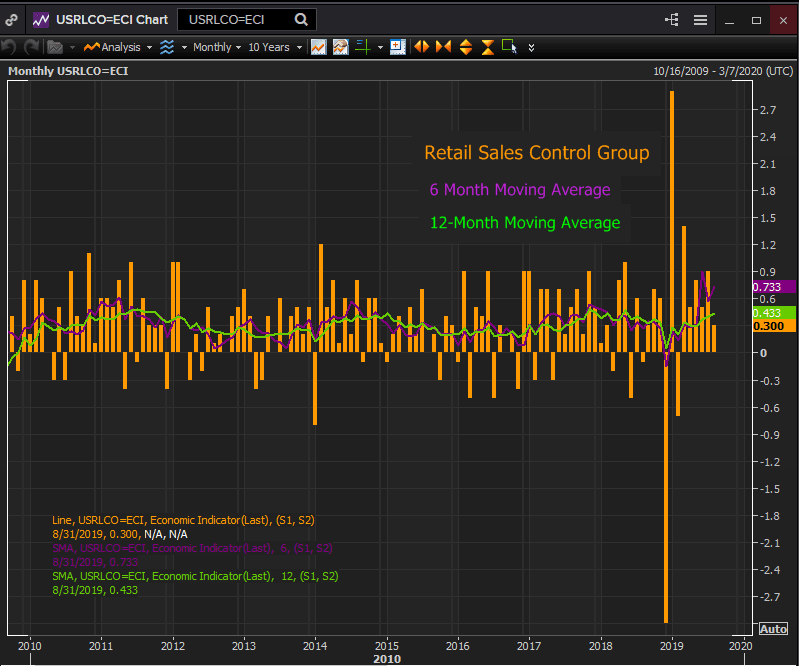Compress chart horizontally with inward arrows icon

point(443,47)
